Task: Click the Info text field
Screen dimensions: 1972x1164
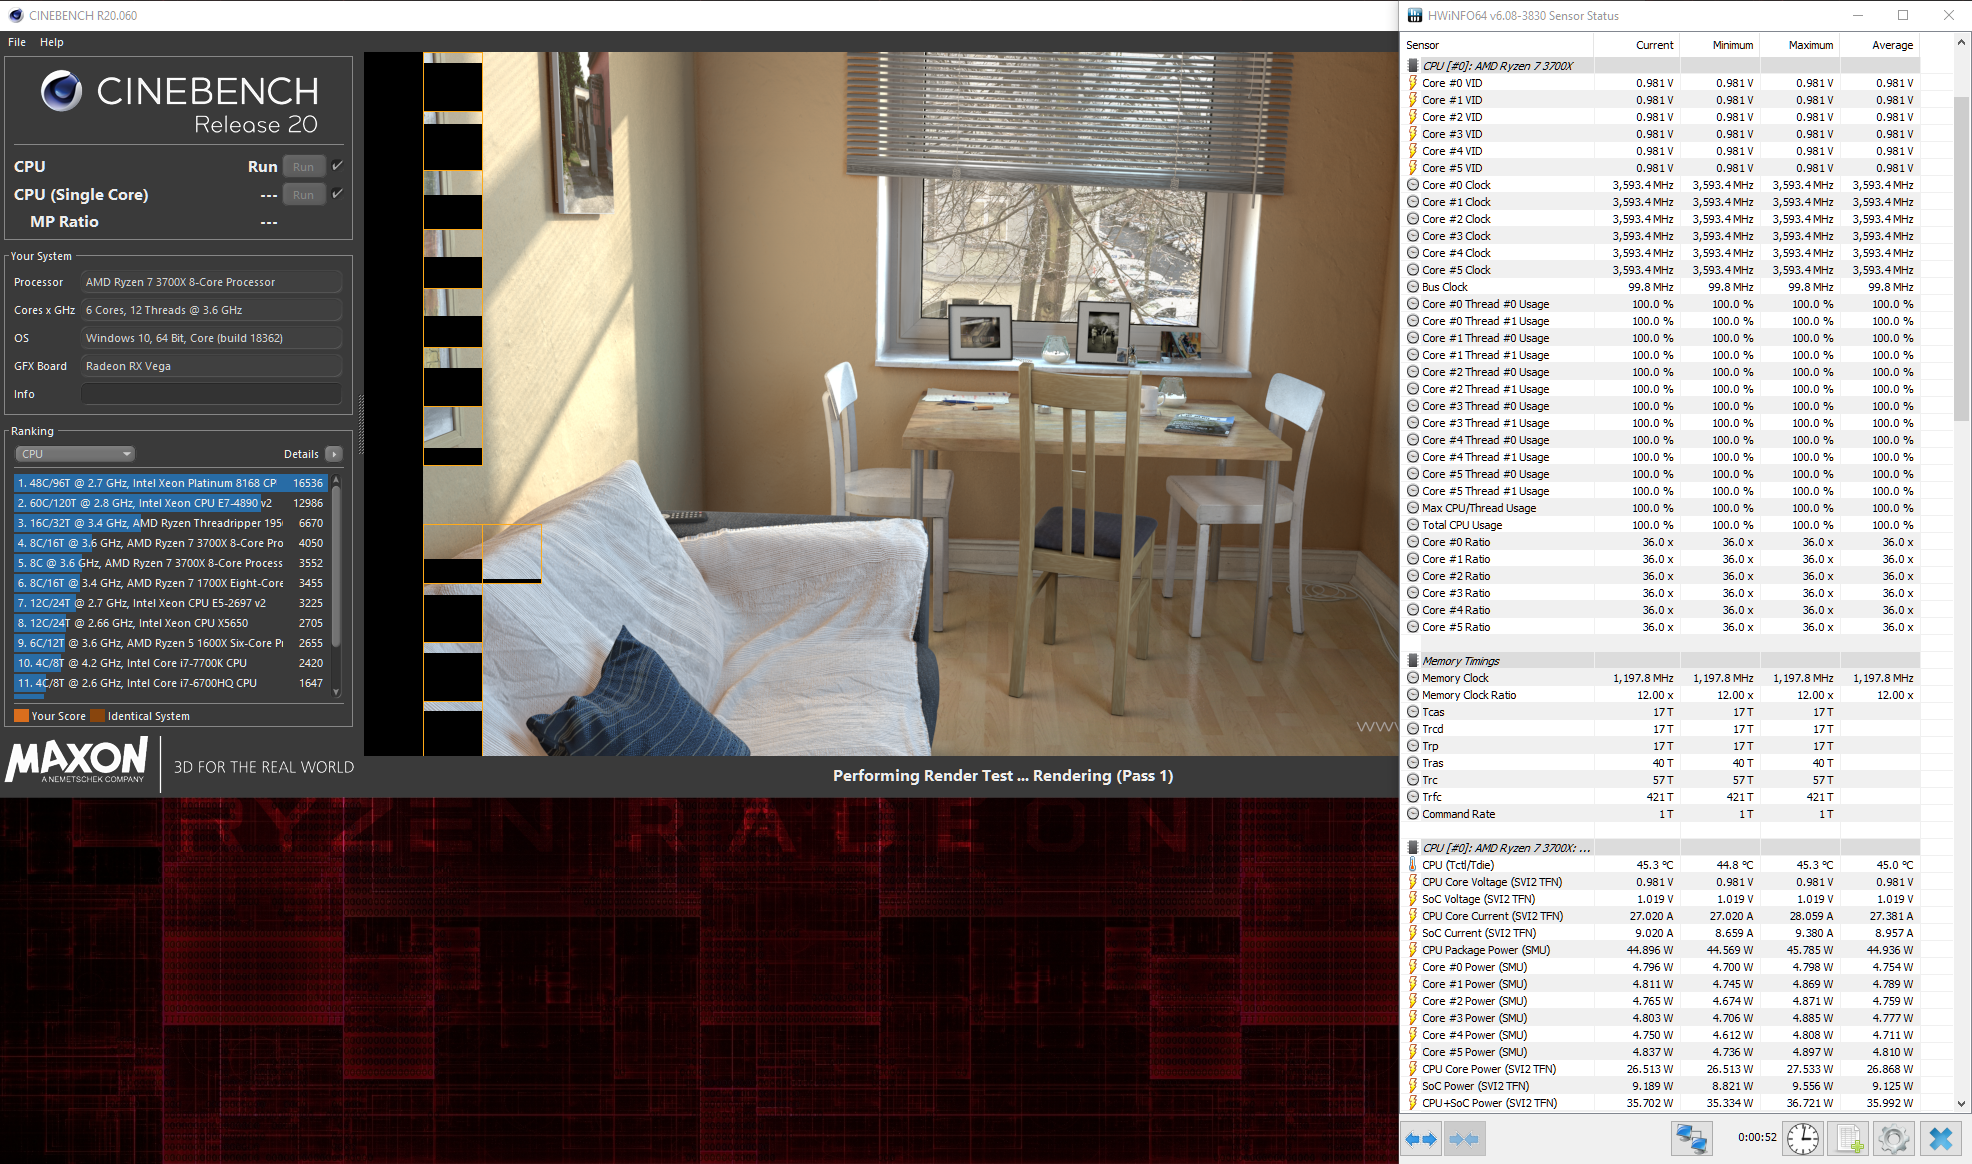Action: (x=211, y=394)
